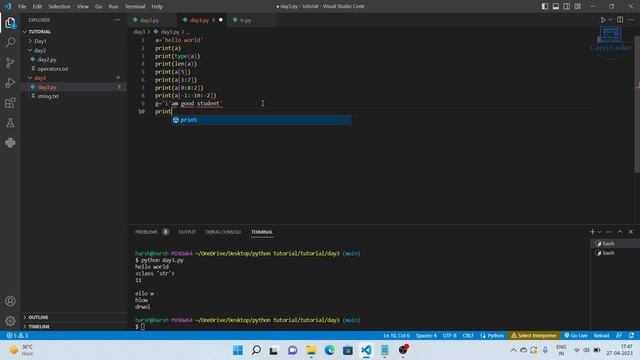640x360 pixels.
Task: Open the terminal panel more actions menu
Action: pos(609,231)
